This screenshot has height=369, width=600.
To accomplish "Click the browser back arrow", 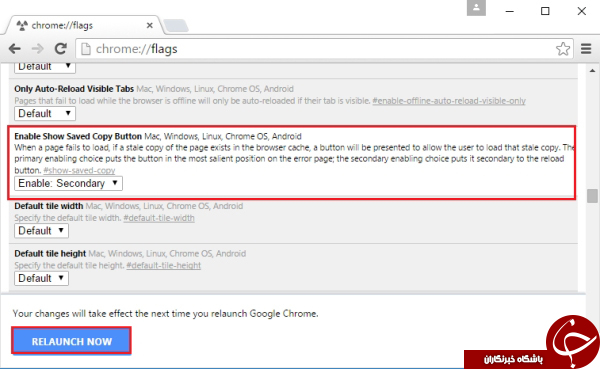I will pyautogui.click(x=15, y=49).
